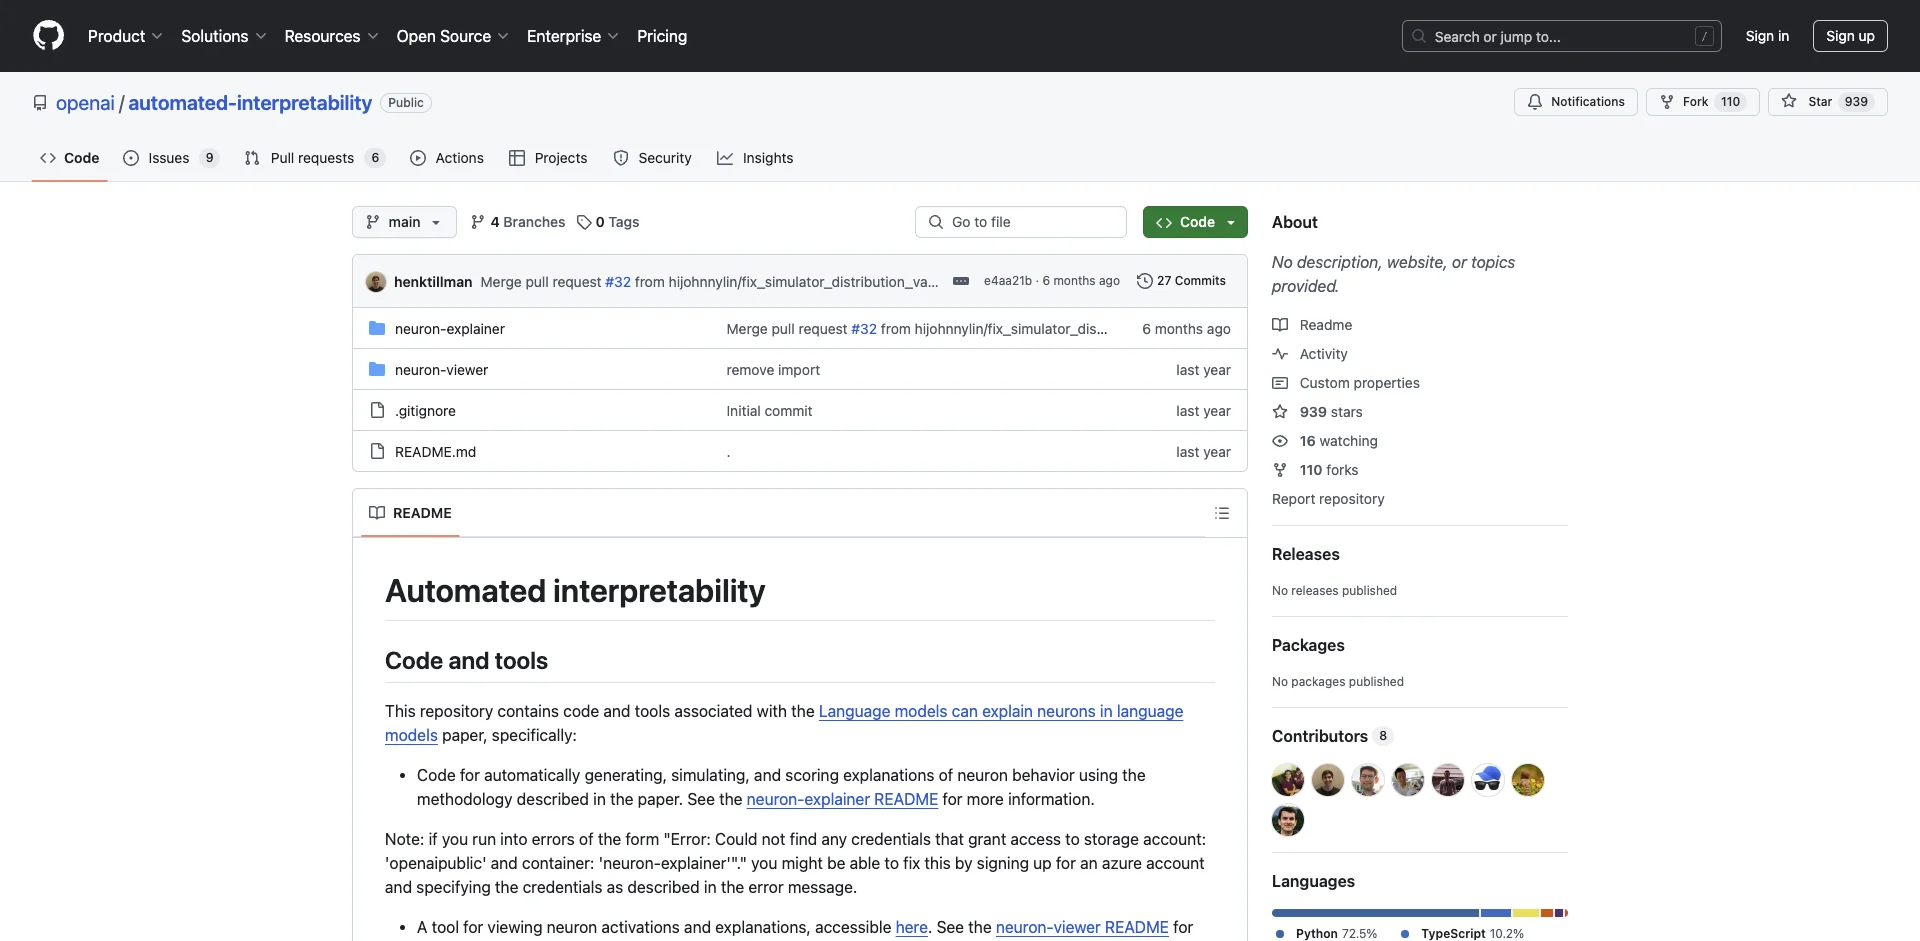Image resolution: width=1920 pixels, height=941 pixels.
Task: Click the last contributor avatar on second row
Action: point(1288,821)
